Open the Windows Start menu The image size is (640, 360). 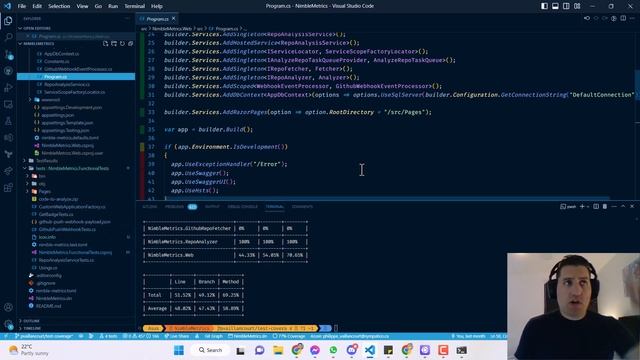pyautogui.click(x=179, y=350)
